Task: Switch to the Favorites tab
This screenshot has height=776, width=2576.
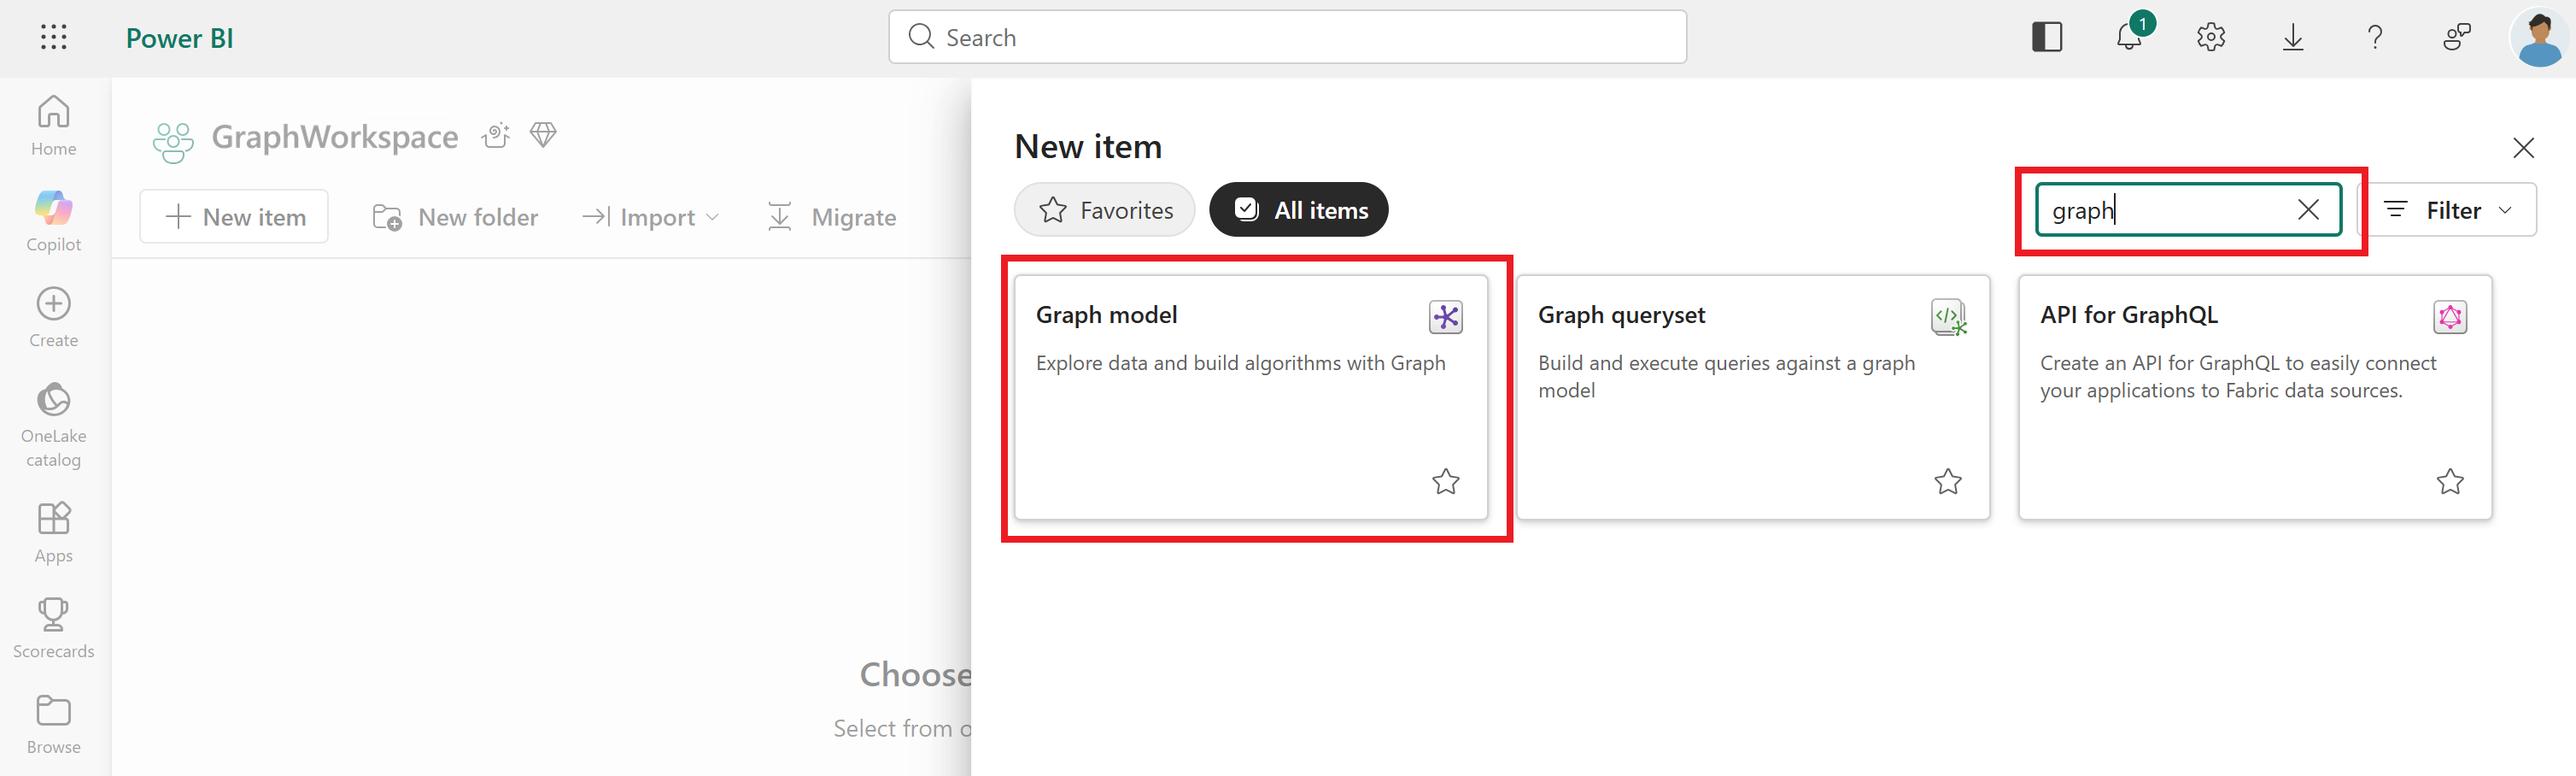Action: point(1105,210)
